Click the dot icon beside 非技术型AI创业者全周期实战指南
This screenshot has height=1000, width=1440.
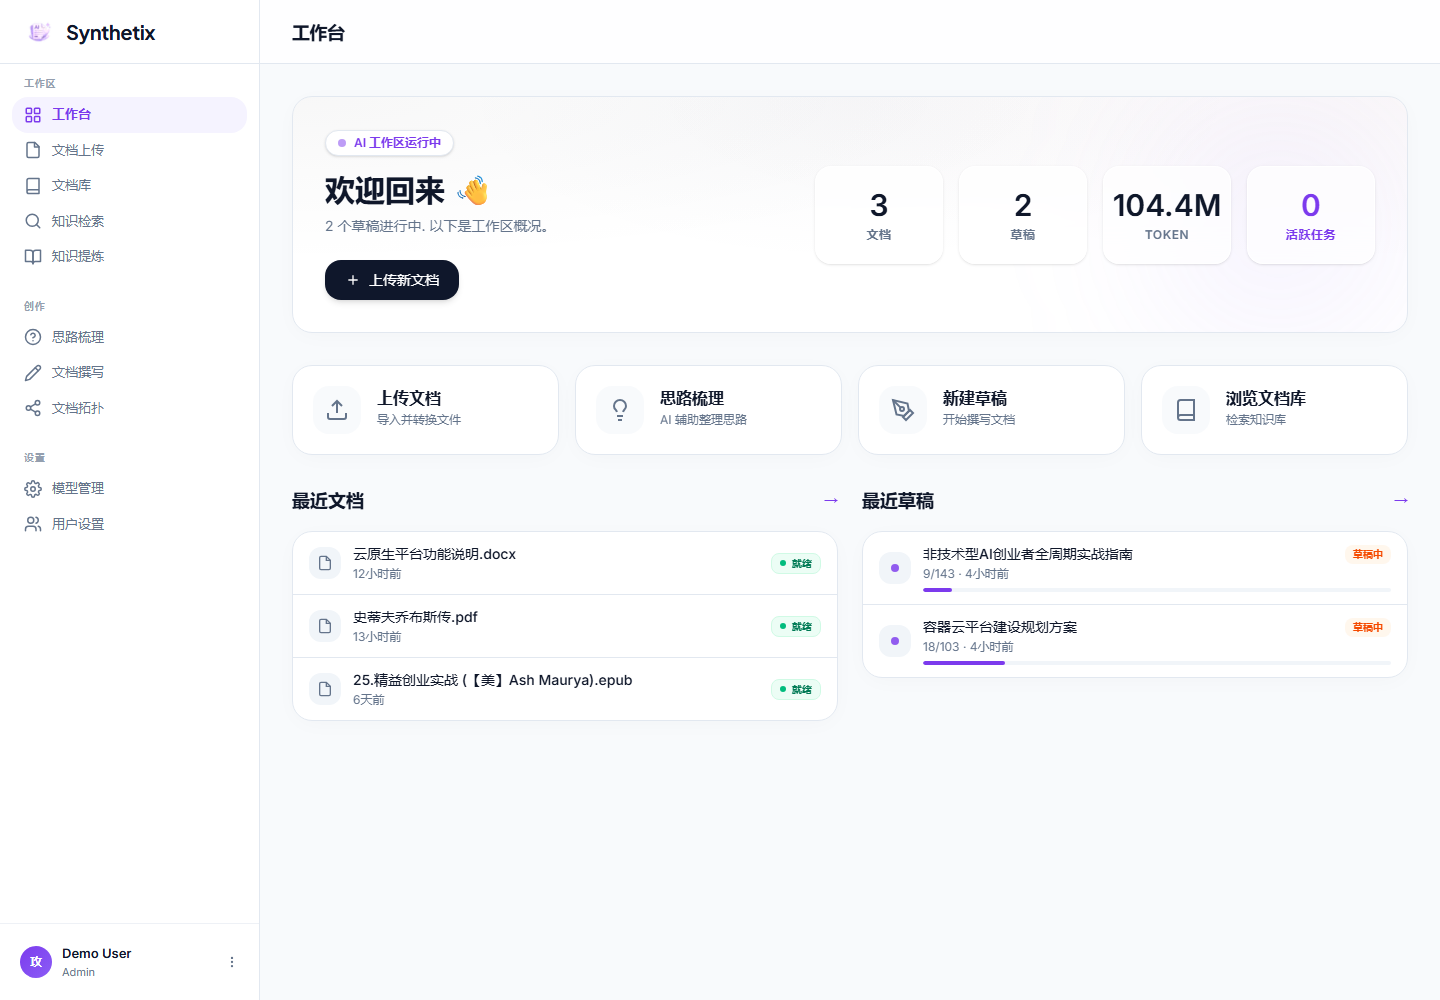(x=895, y=568)
